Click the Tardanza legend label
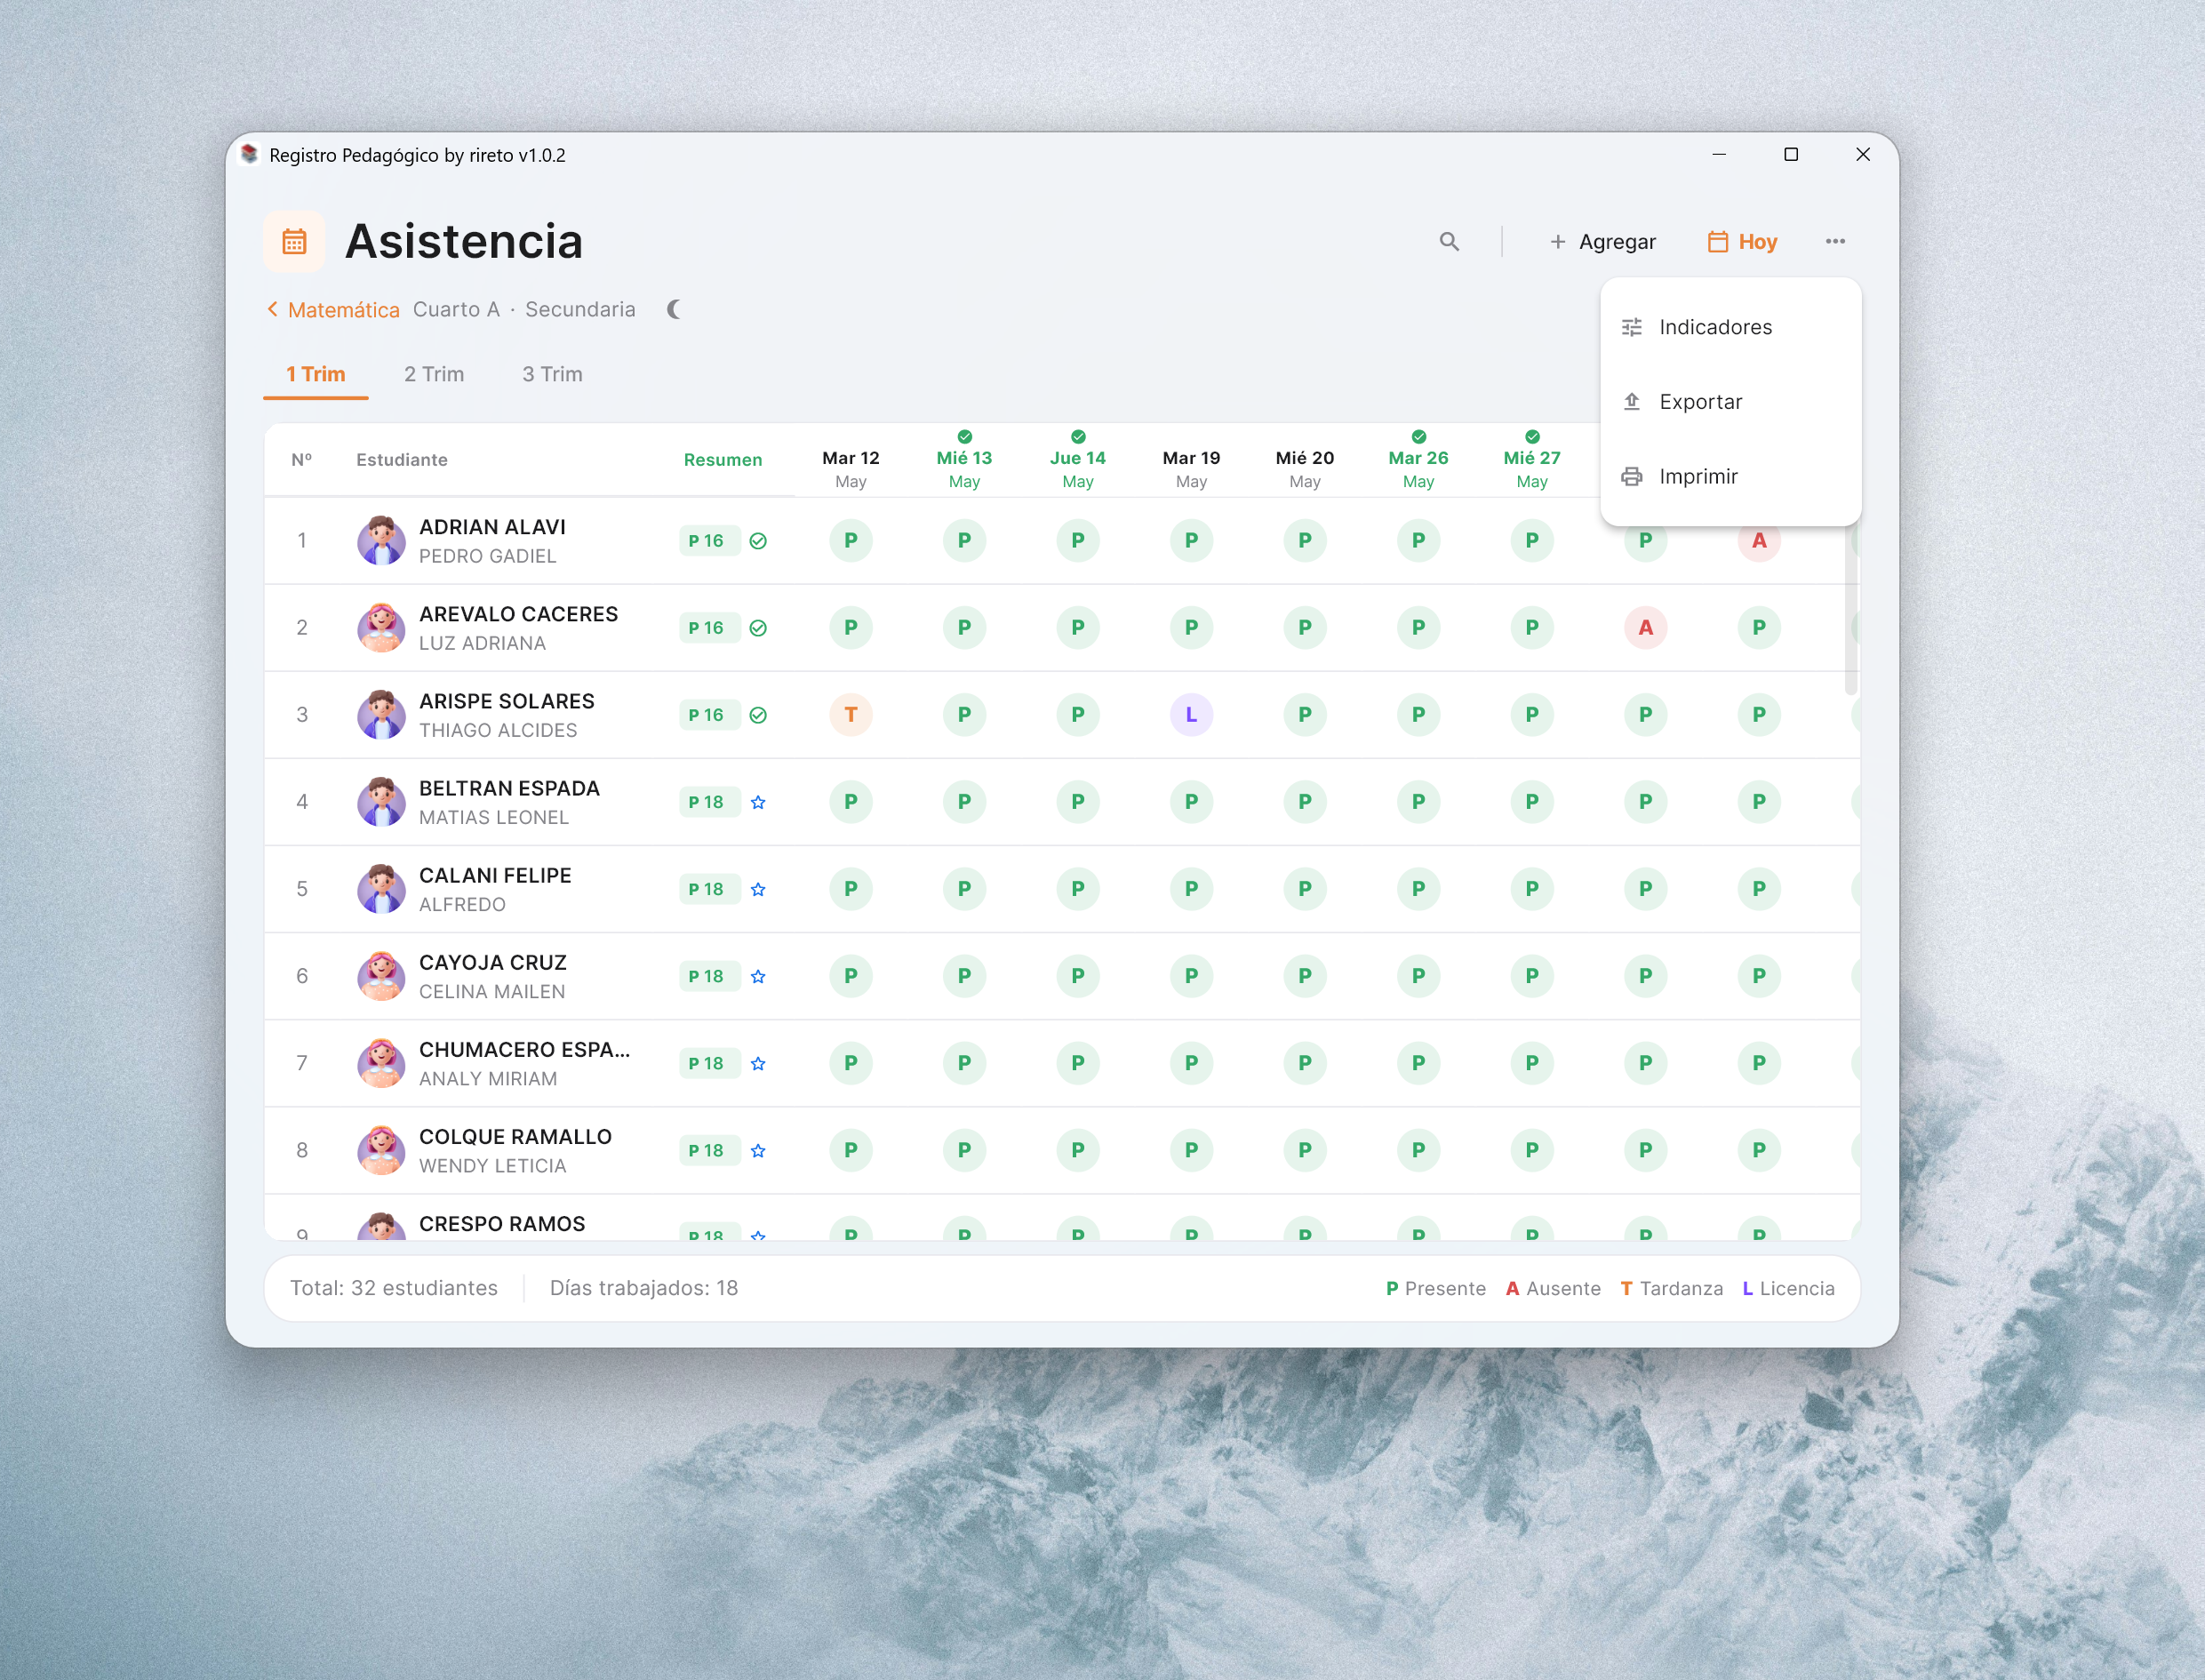Viewport: 2205px width, 1680px height. [1671, 1289]
